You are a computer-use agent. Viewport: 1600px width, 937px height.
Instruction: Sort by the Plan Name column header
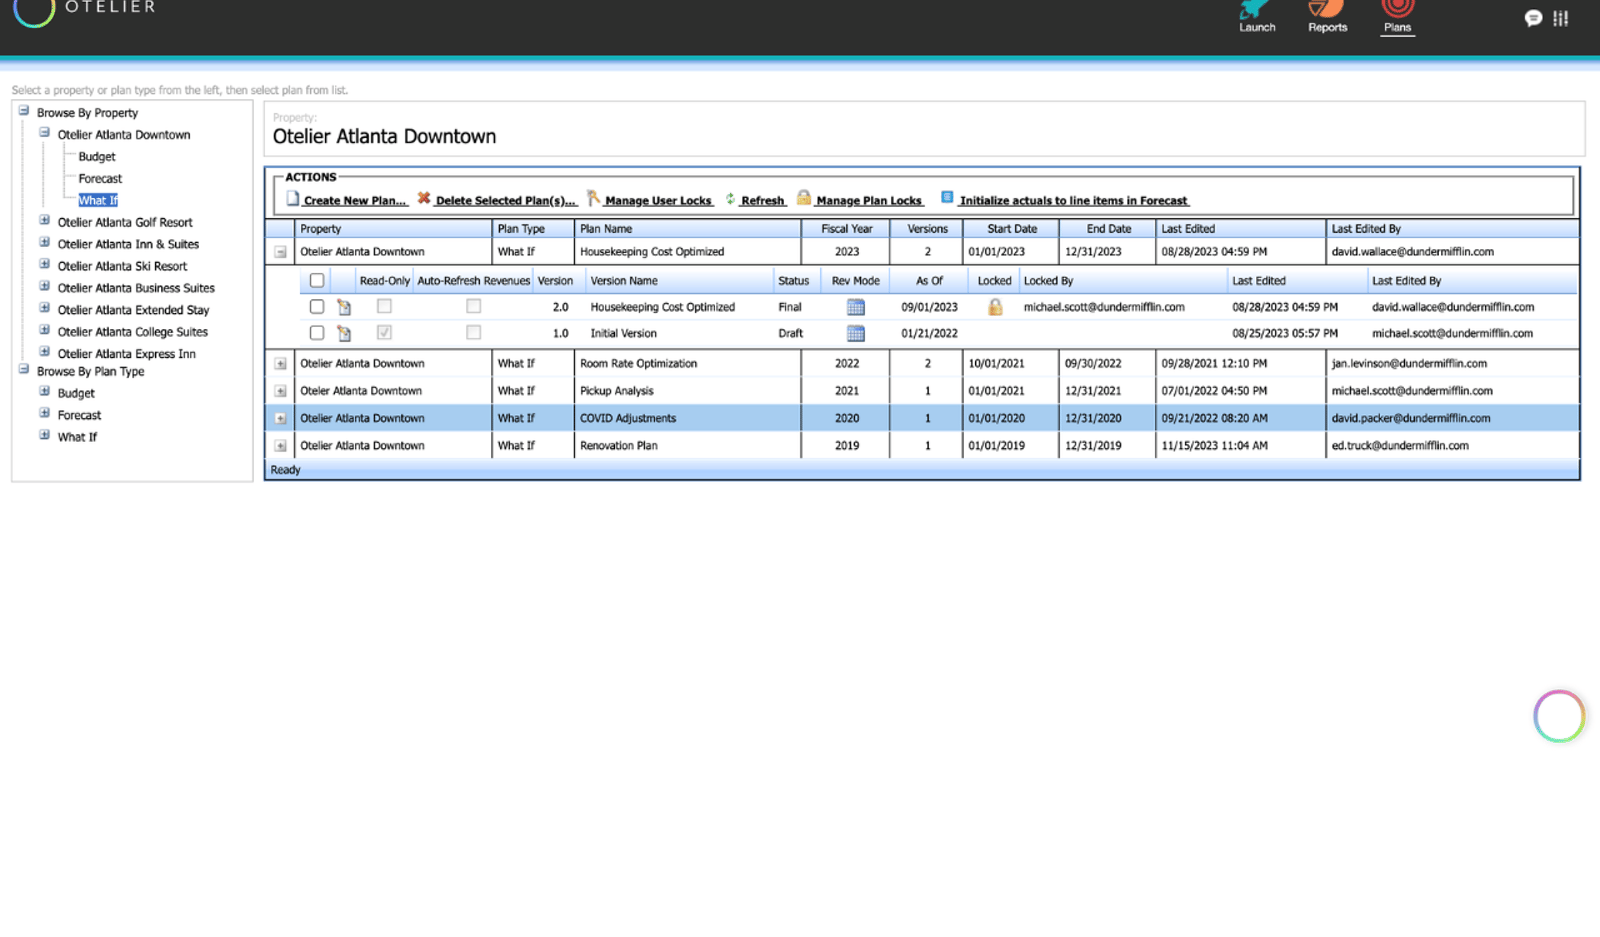(x=688, y=229)
